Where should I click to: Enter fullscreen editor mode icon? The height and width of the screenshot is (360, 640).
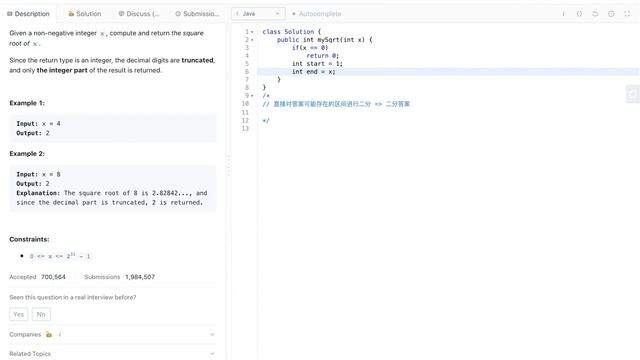(x=627, y=14)
